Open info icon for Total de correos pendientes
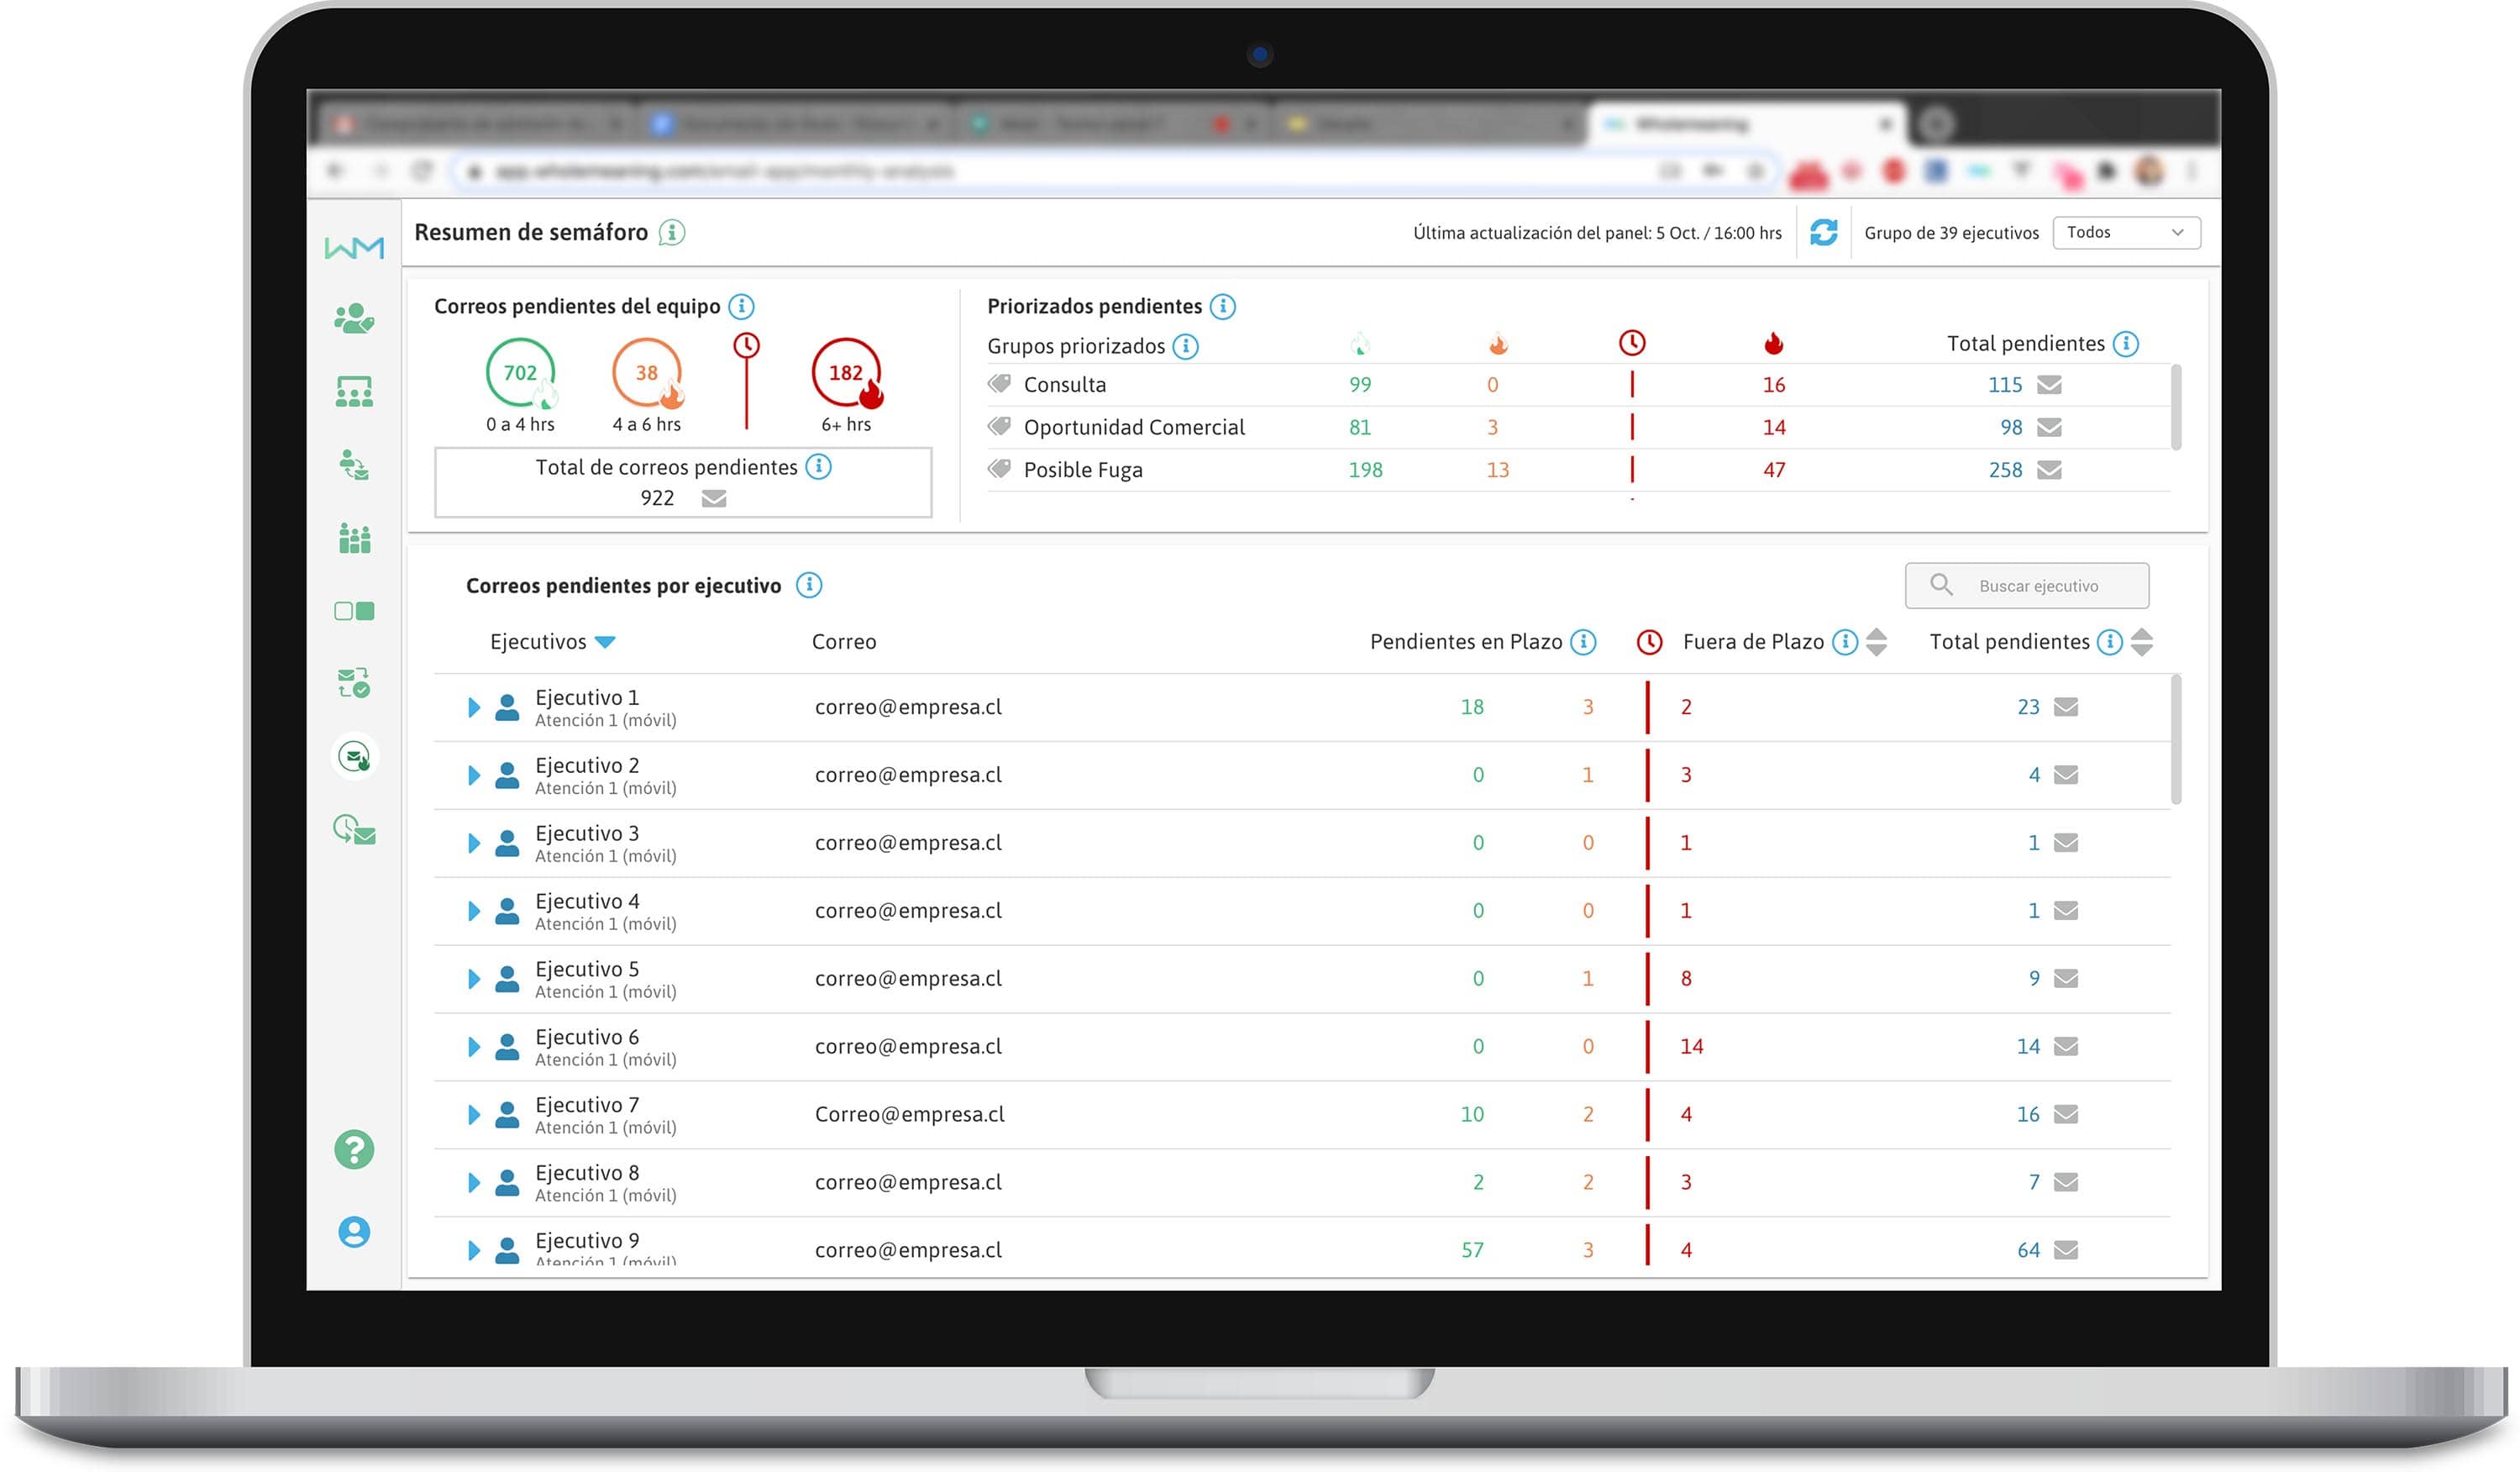2520x1472 pixels. pyautogui.click(x=818, y=467)
